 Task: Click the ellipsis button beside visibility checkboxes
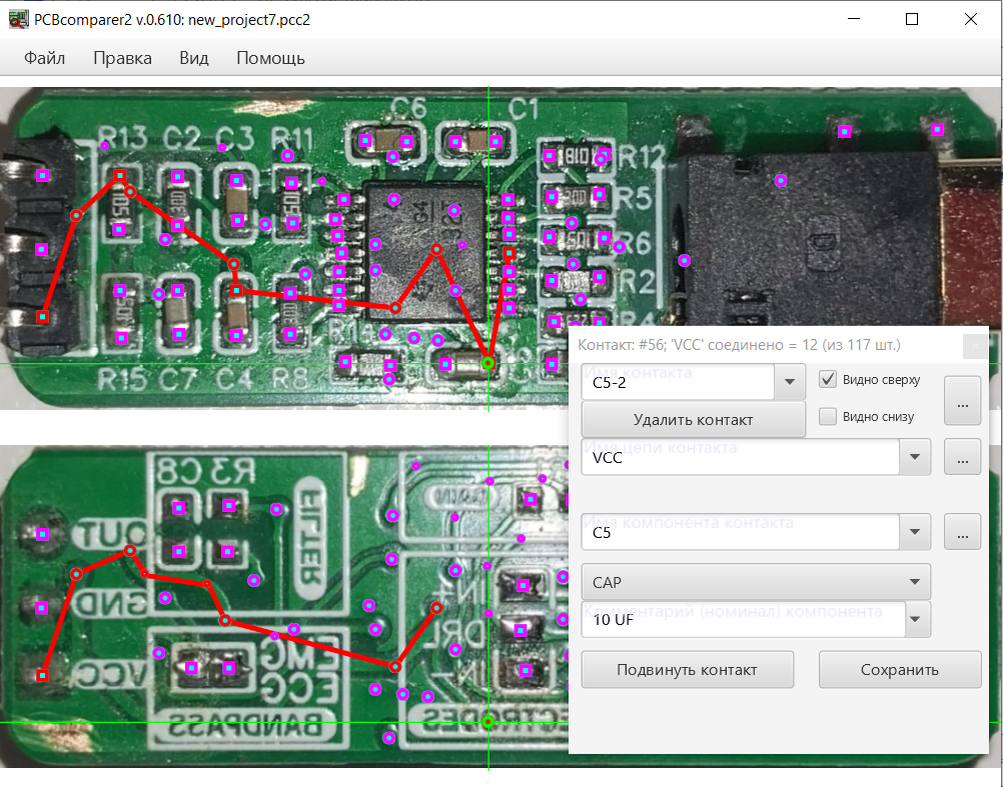pyautogui.click(x=963, y=401)
